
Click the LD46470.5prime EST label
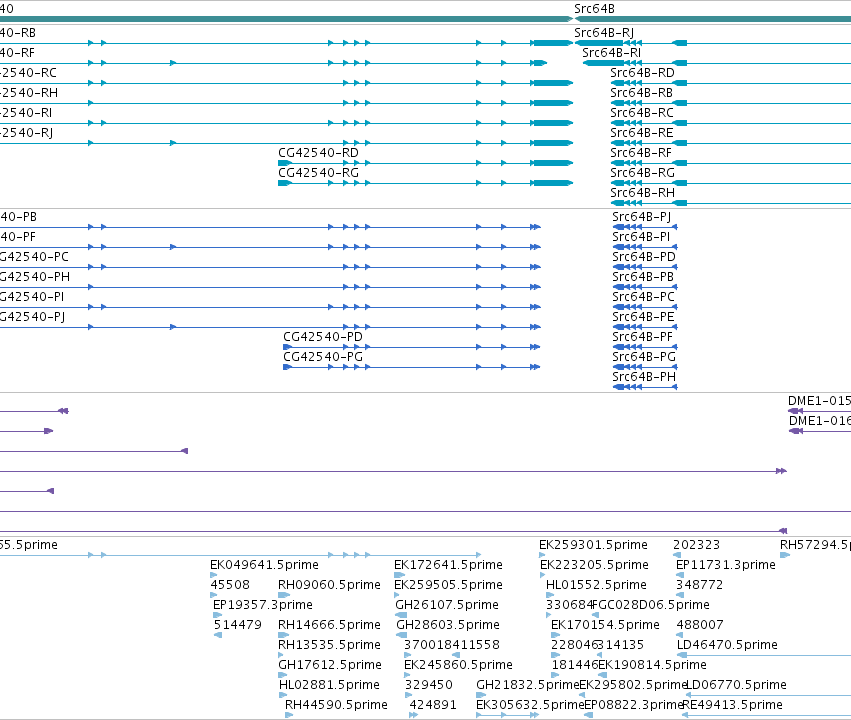point(727,646)
